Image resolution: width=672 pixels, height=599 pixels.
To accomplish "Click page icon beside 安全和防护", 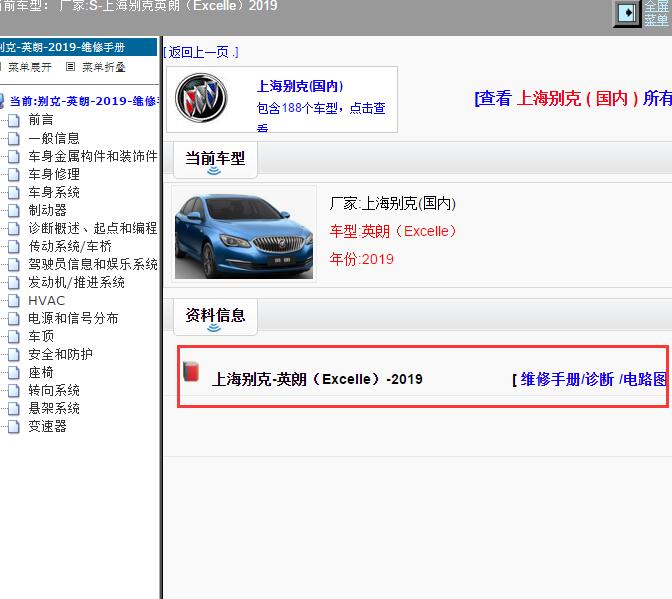I will pyautogui.click(x=14, y=354).
